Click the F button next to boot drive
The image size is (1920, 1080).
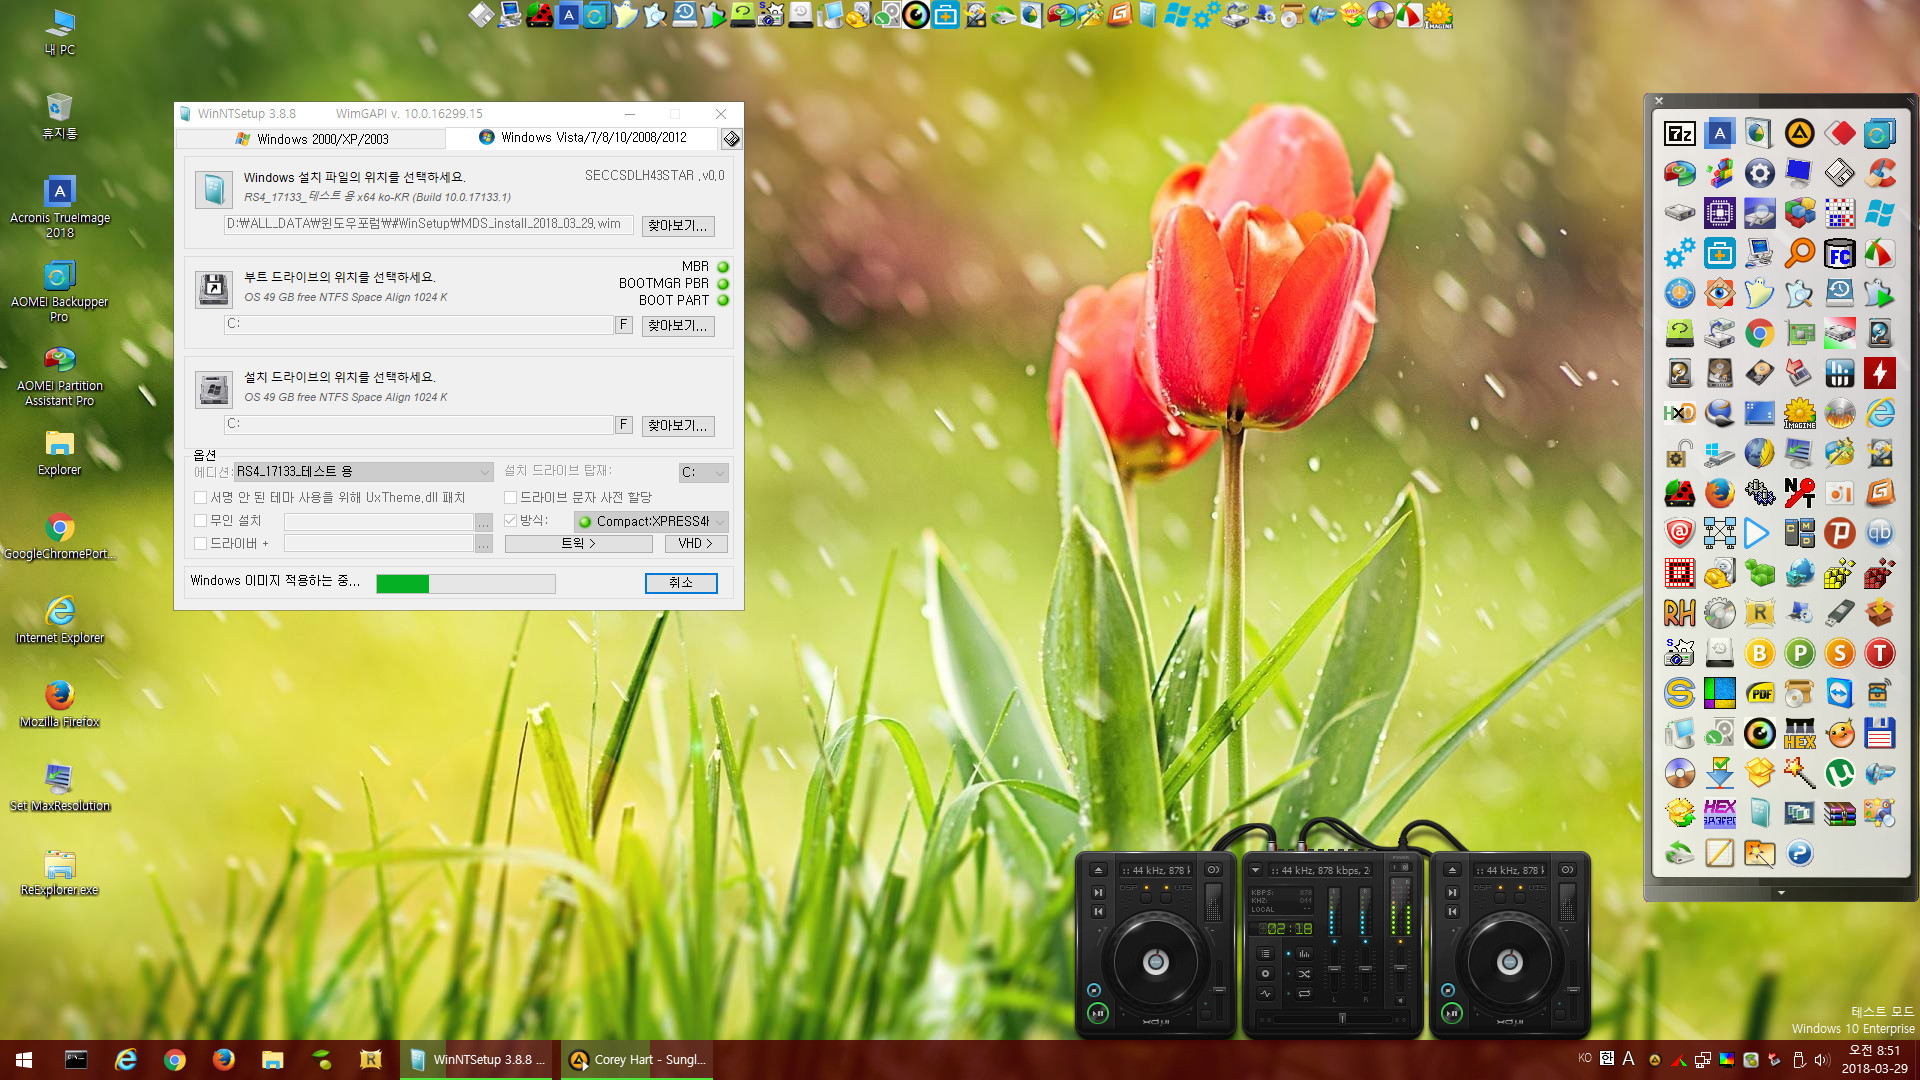pyautogui.click(x=624, y=325)
